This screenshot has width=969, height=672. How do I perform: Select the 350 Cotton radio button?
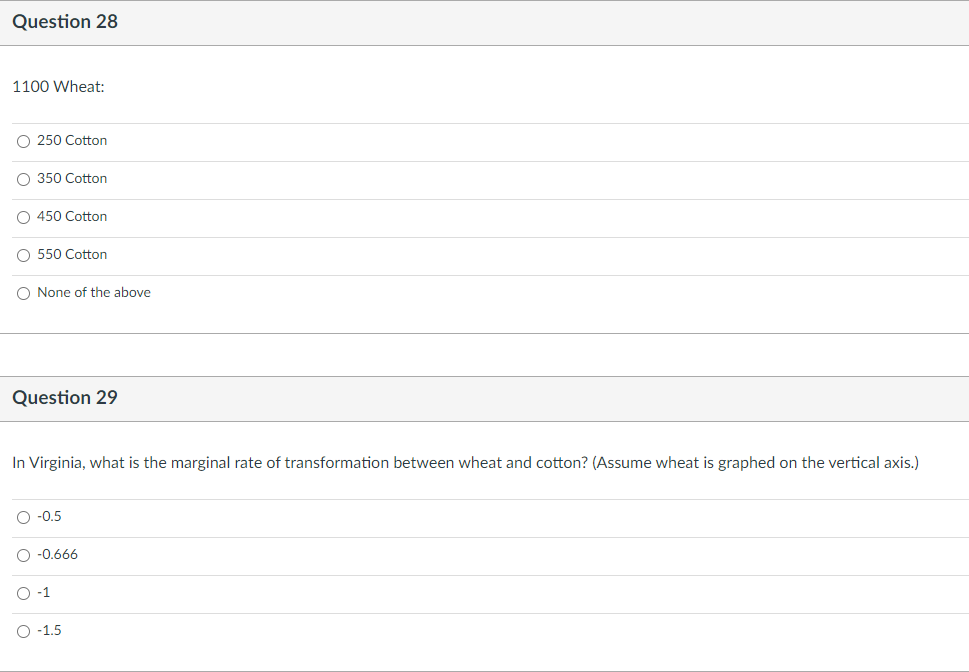point(23,179)
